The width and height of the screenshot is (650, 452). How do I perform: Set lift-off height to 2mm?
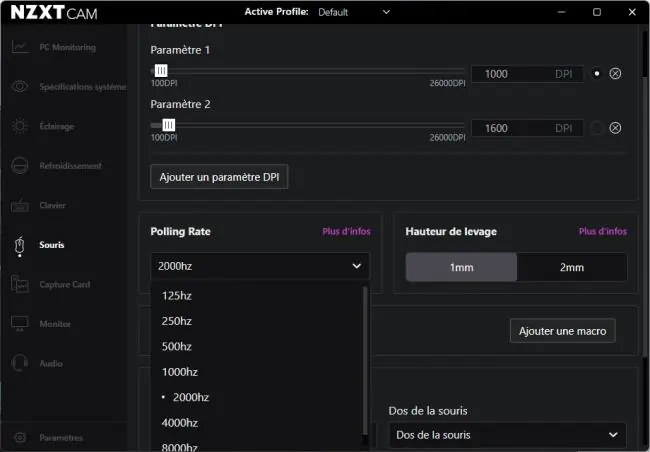click(572, 267)
